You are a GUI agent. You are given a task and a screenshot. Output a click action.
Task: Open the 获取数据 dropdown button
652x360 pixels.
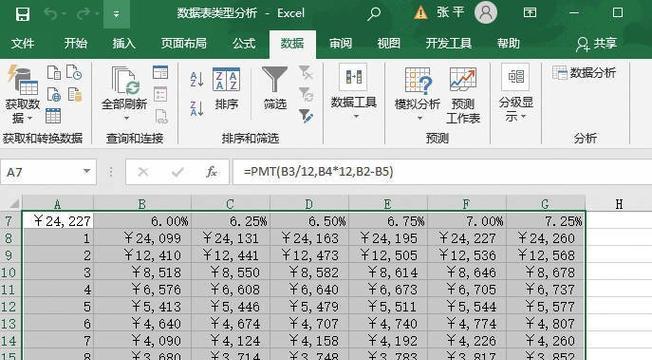coord(22,94)
